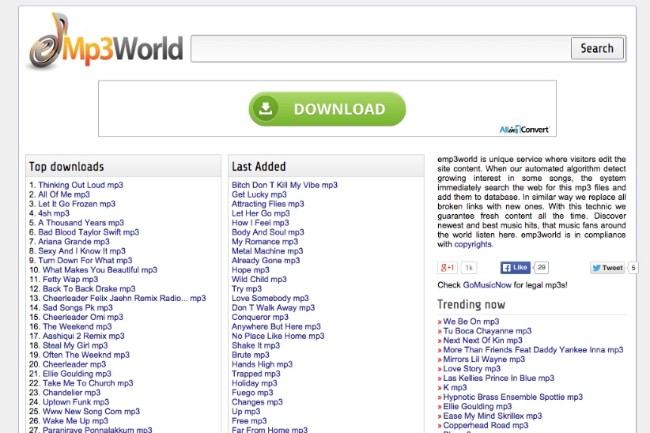Open Mirrors Lil Wayne mp3
The height and width of the screenshot is (433, 650).
[x=484, y=359]
